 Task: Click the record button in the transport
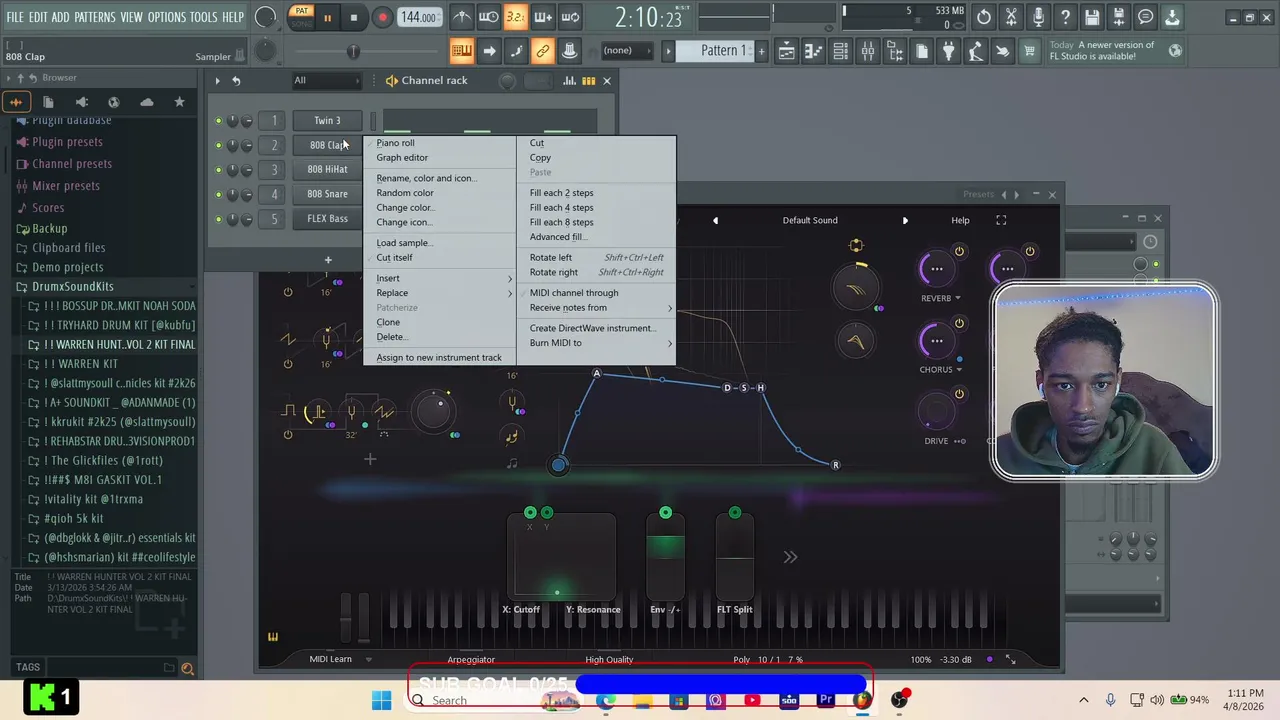point(382,17)
